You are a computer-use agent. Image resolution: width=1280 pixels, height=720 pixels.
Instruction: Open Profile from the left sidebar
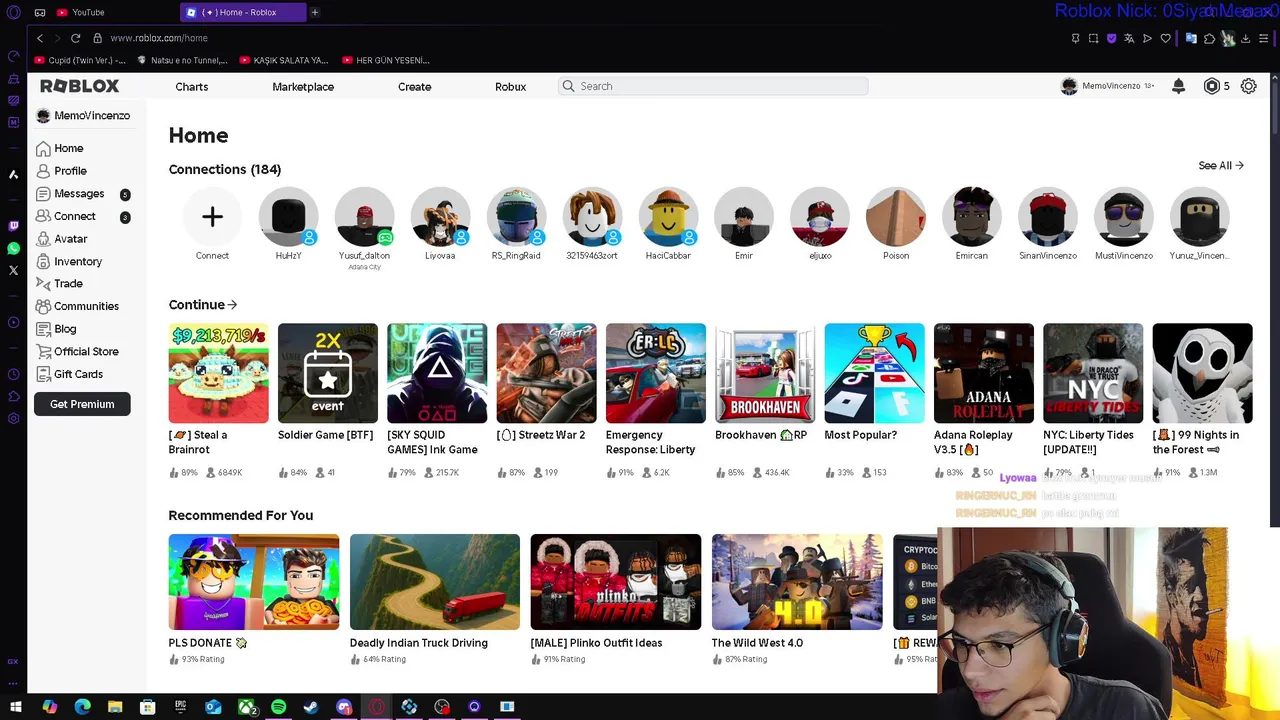tap(61, 171)
